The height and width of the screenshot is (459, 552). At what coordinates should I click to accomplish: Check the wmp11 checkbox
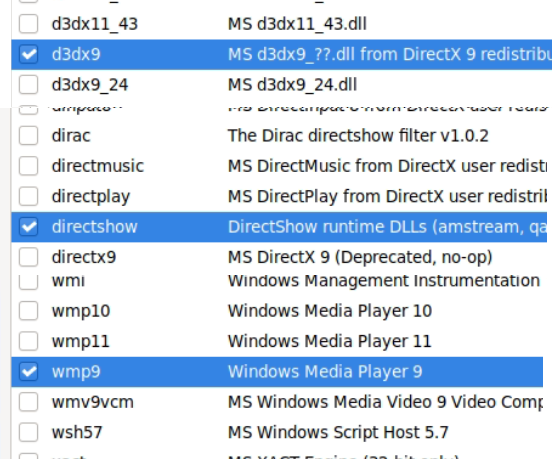(29, 341)
